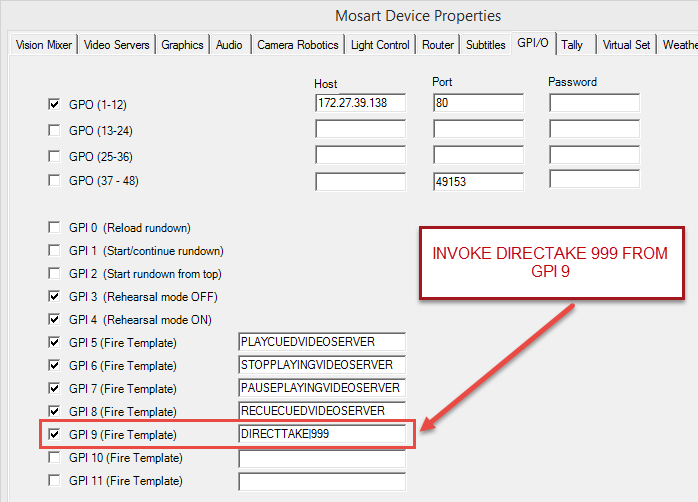Image resolution: width=698 pixels, height=502 pixels.
Task: Open the Video Servers tab
Action: [x=117, y=45]
